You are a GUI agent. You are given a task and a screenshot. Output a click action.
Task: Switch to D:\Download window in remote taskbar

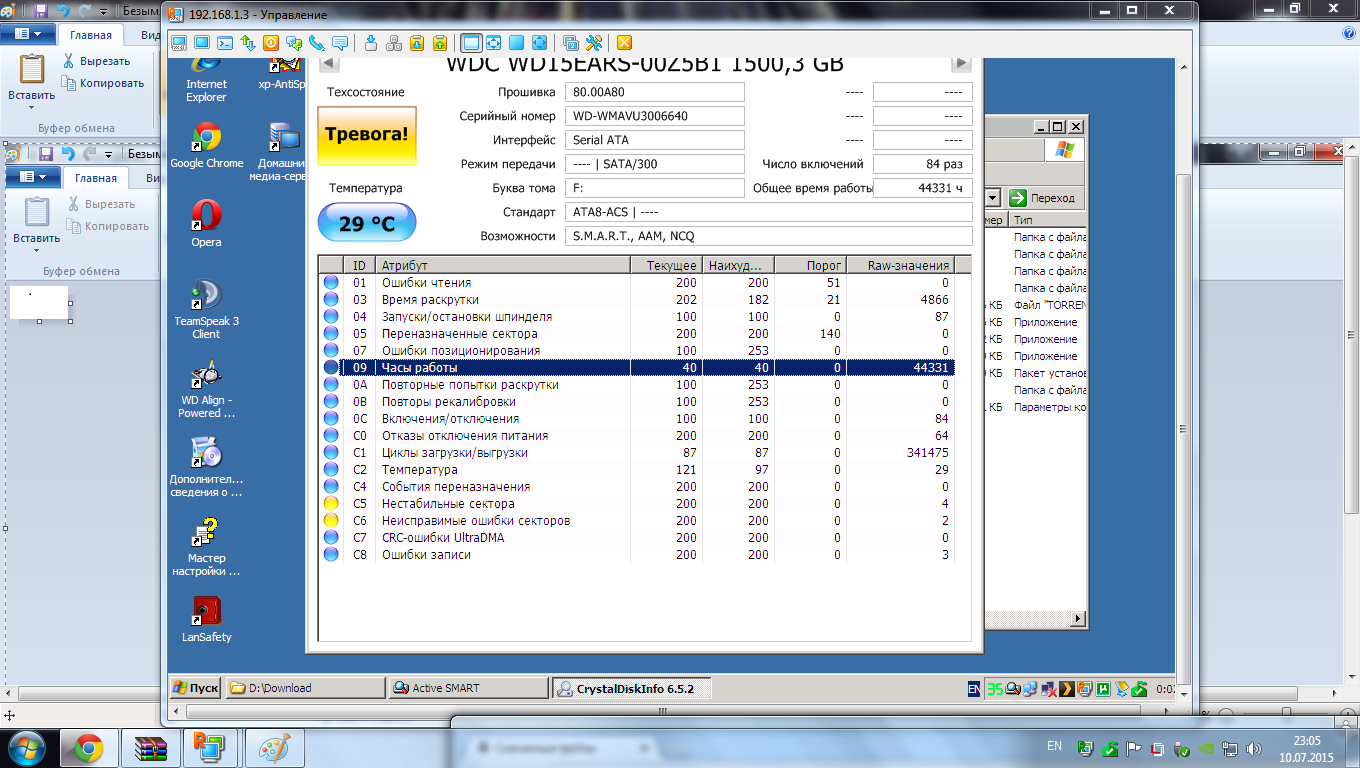tap(305, 688)
